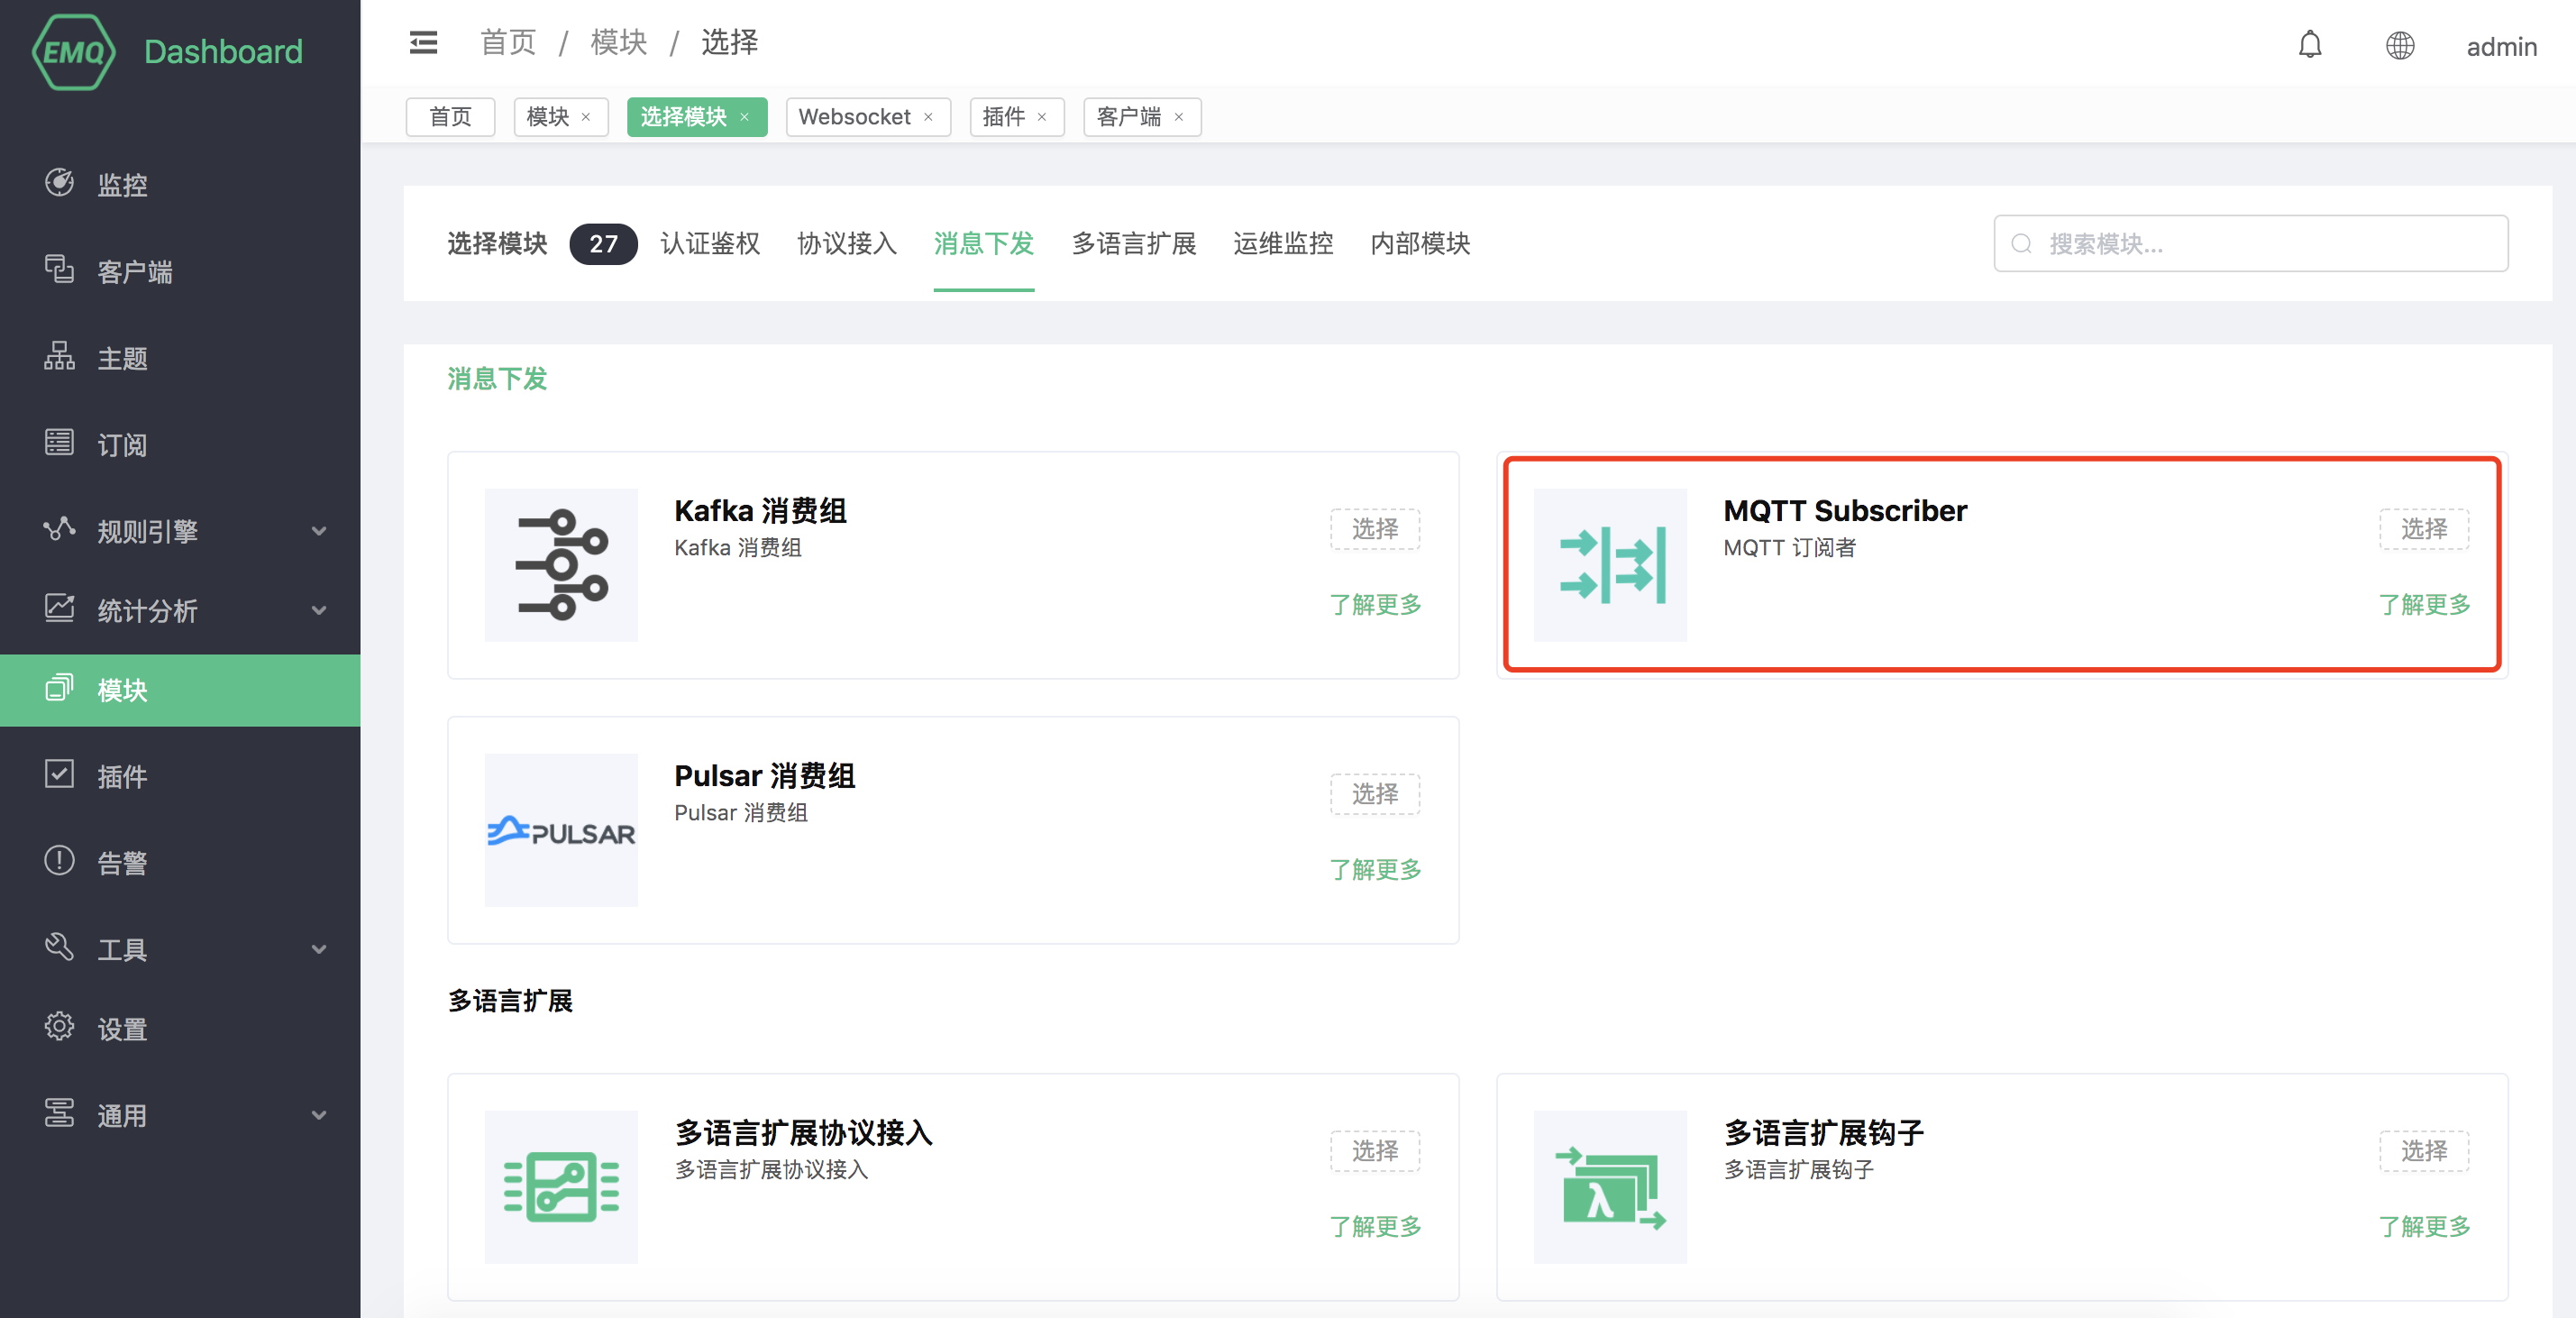2576x1318 pixels.
Task: Open the 客户端 page tab
Action: [1128, 117]
